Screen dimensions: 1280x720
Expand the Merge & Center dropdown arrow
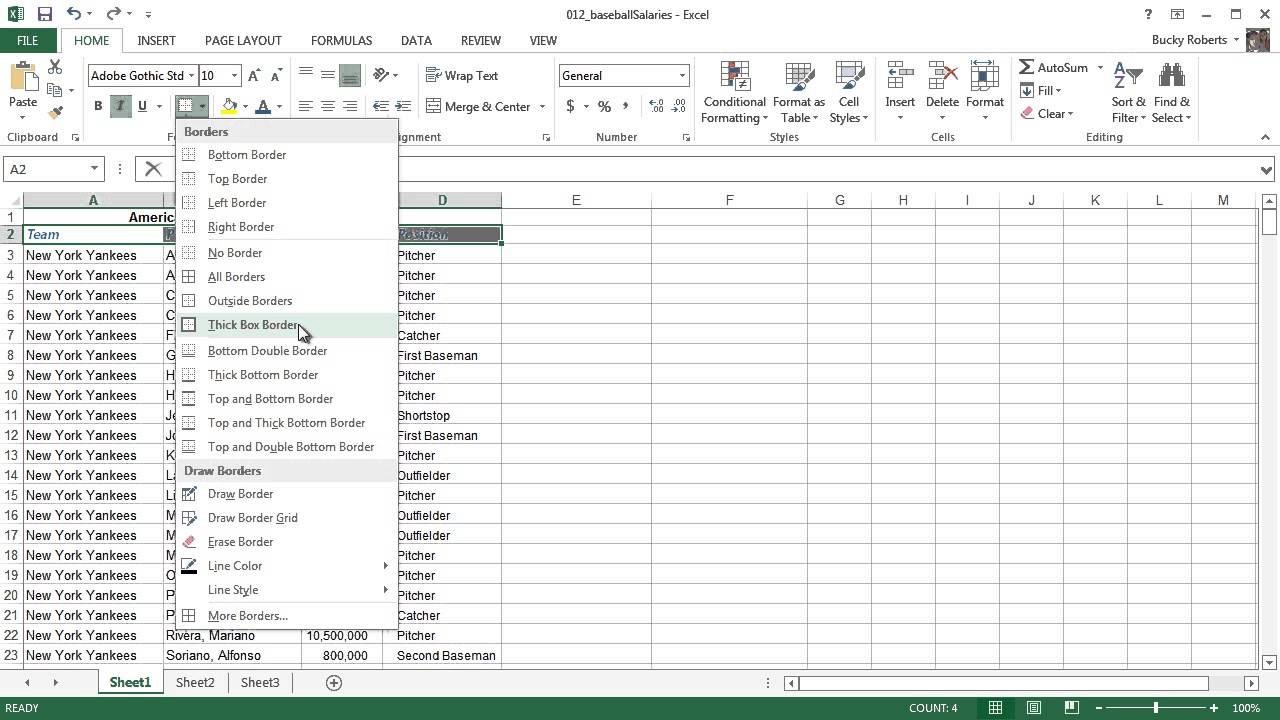(542, 106)
